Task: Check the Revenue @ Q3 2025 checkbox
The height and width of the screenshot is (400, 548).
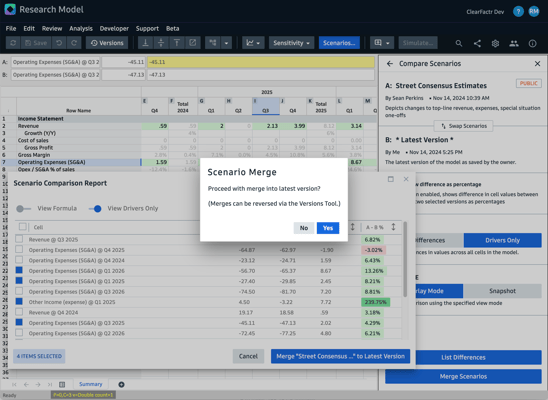Action: pyautogui.click(x=19, y=239)
